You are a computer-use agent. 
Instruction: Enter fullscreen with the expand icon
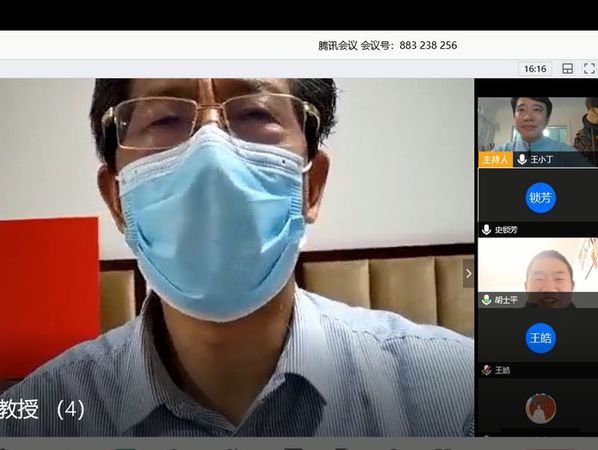(x=590, y=69)
